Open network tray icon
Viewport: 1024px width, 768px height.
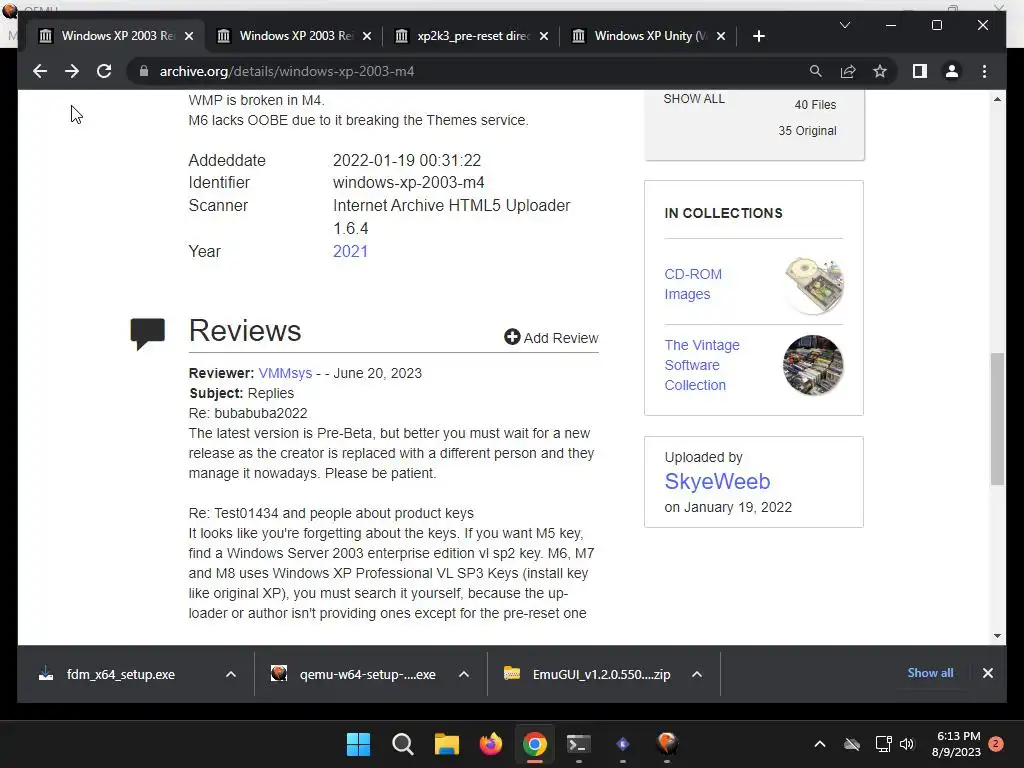(x=883, y=744)
